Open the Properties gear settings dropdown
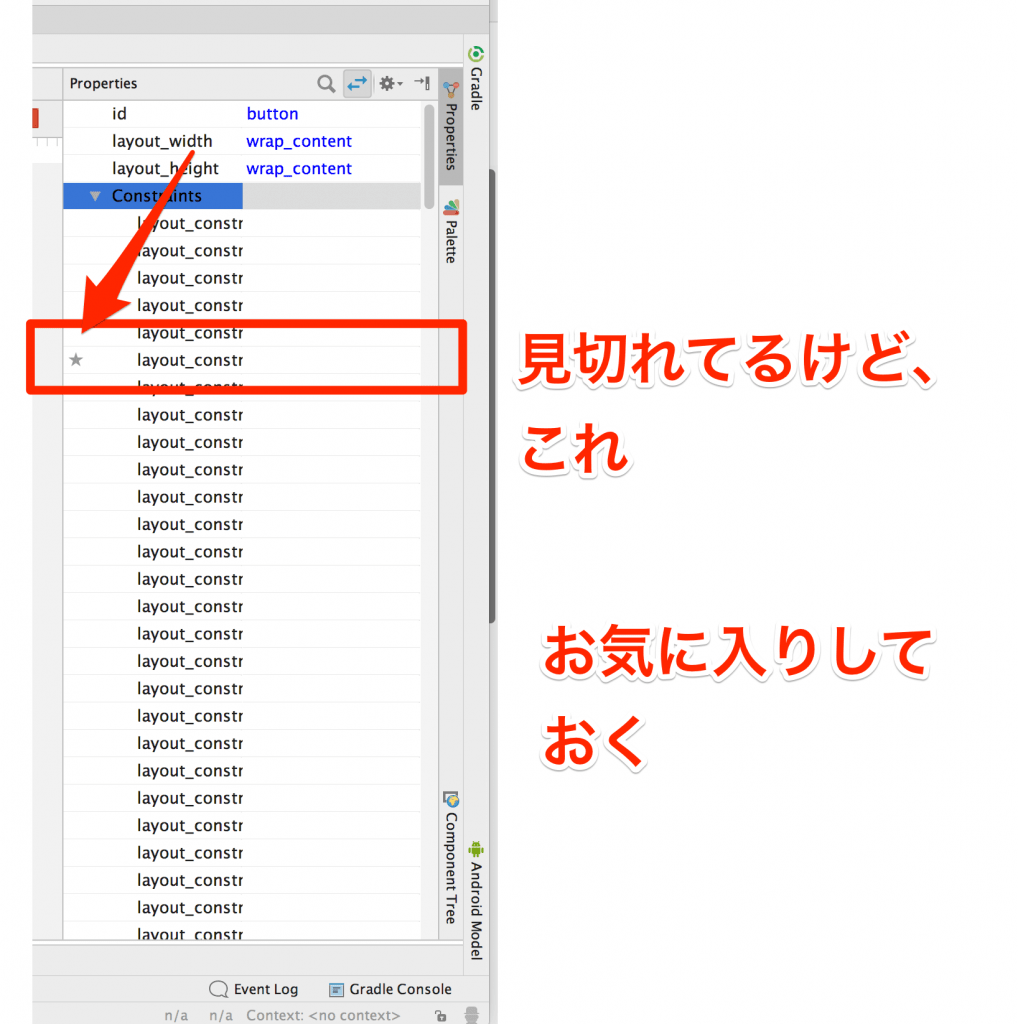Screen dimensions: 1018x1024 pos(390,84)
